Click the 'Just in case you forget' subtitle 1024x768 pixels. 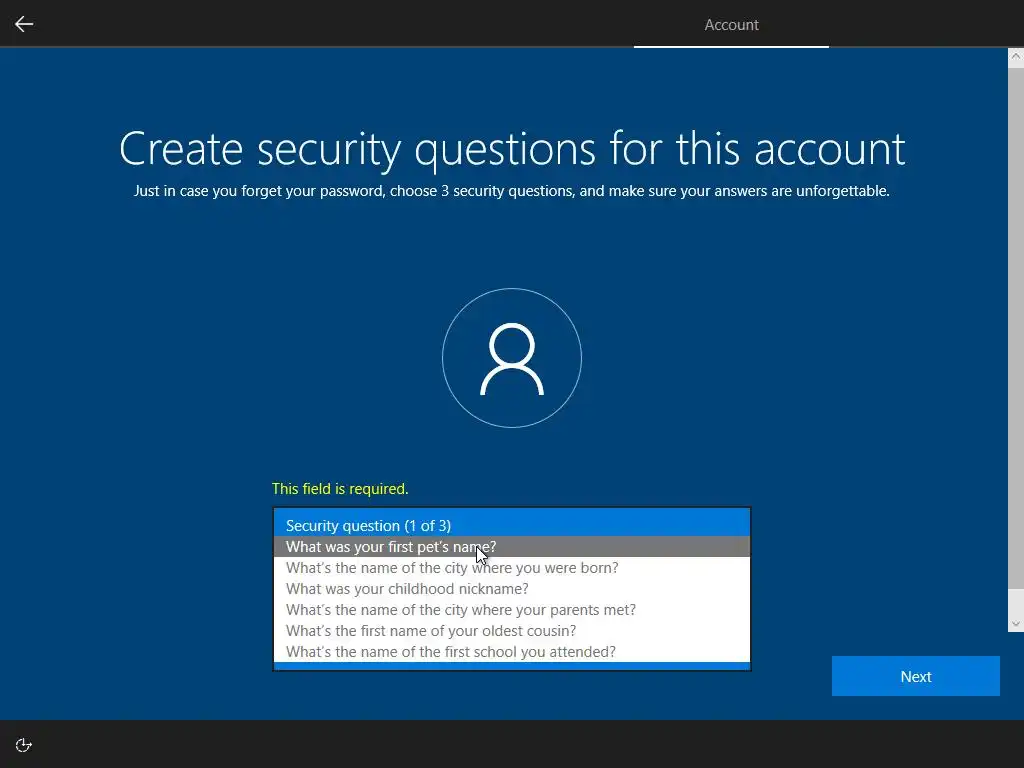point(512,191)
